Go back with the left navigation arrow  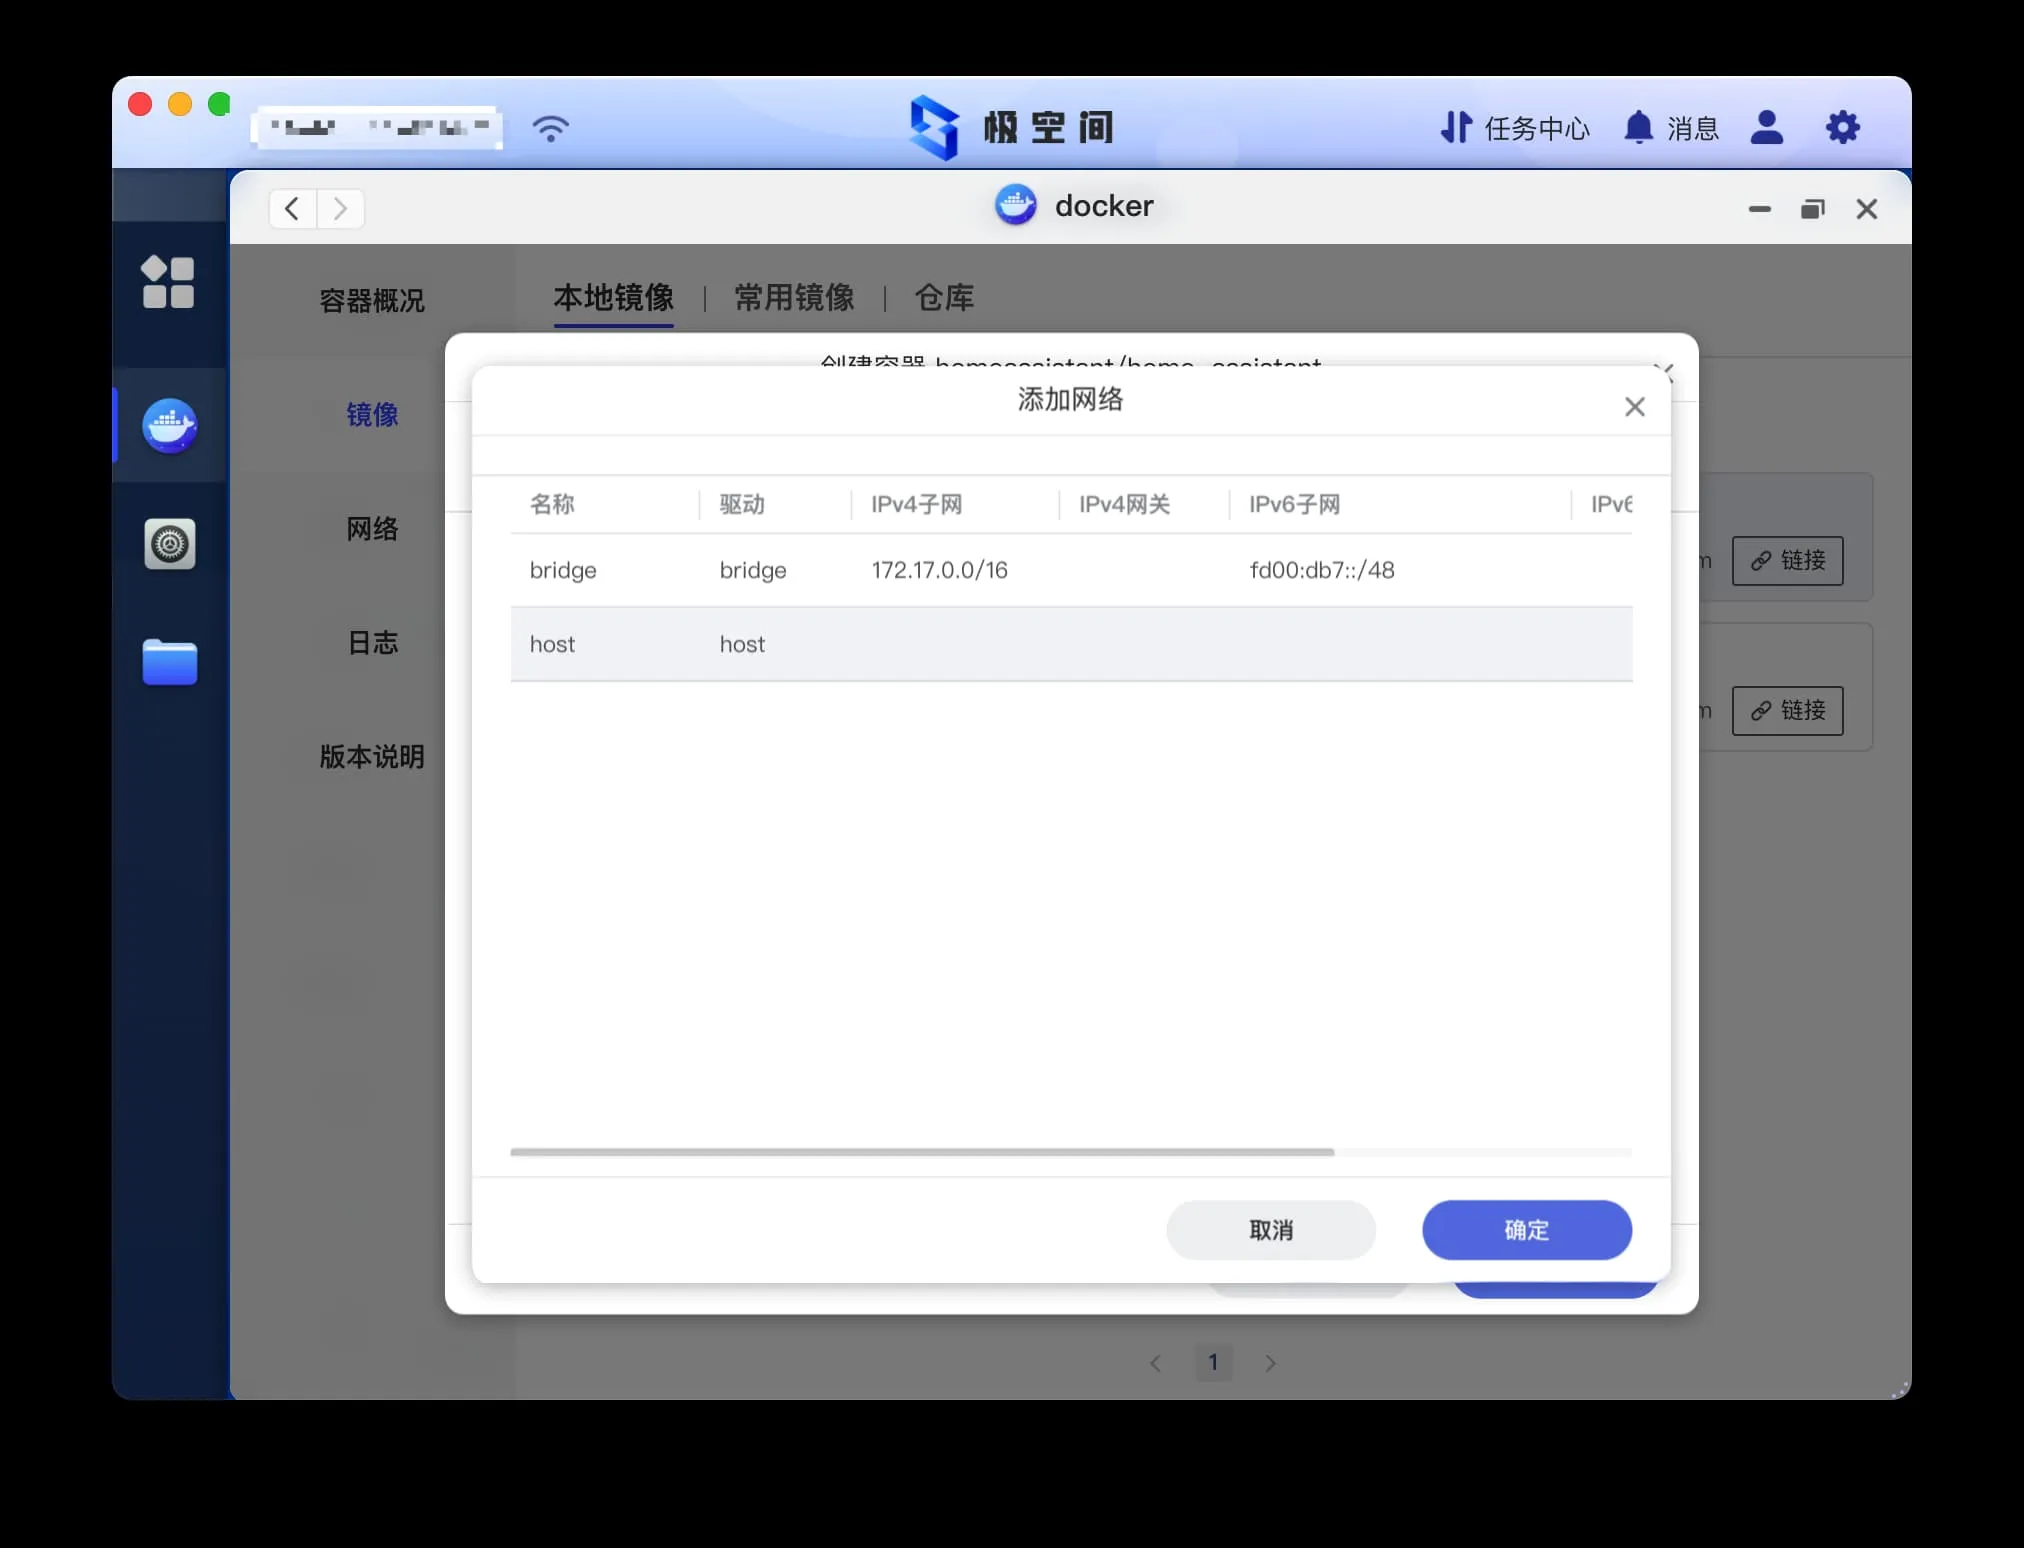pyautogui.click(x=292, y=209)
